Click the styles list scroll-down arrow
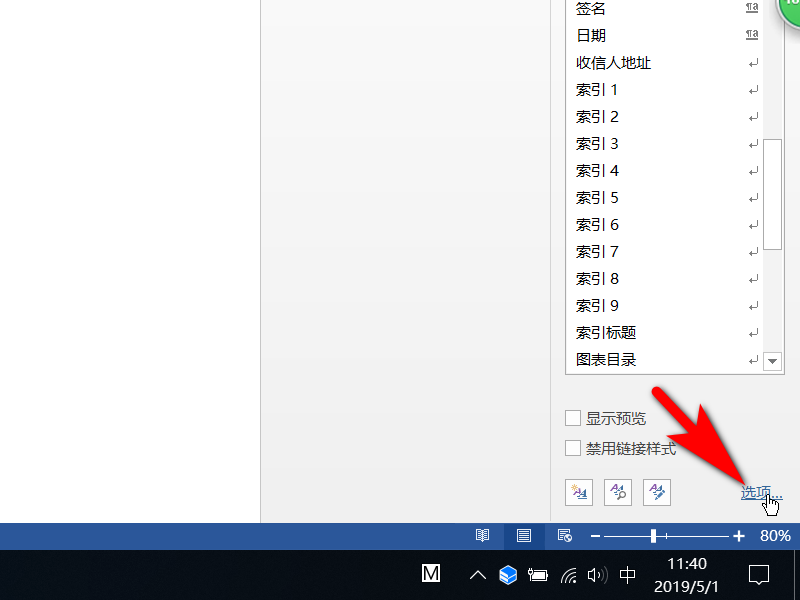The image size is (800, 600). pyautogui.click(x=772, y=361)
